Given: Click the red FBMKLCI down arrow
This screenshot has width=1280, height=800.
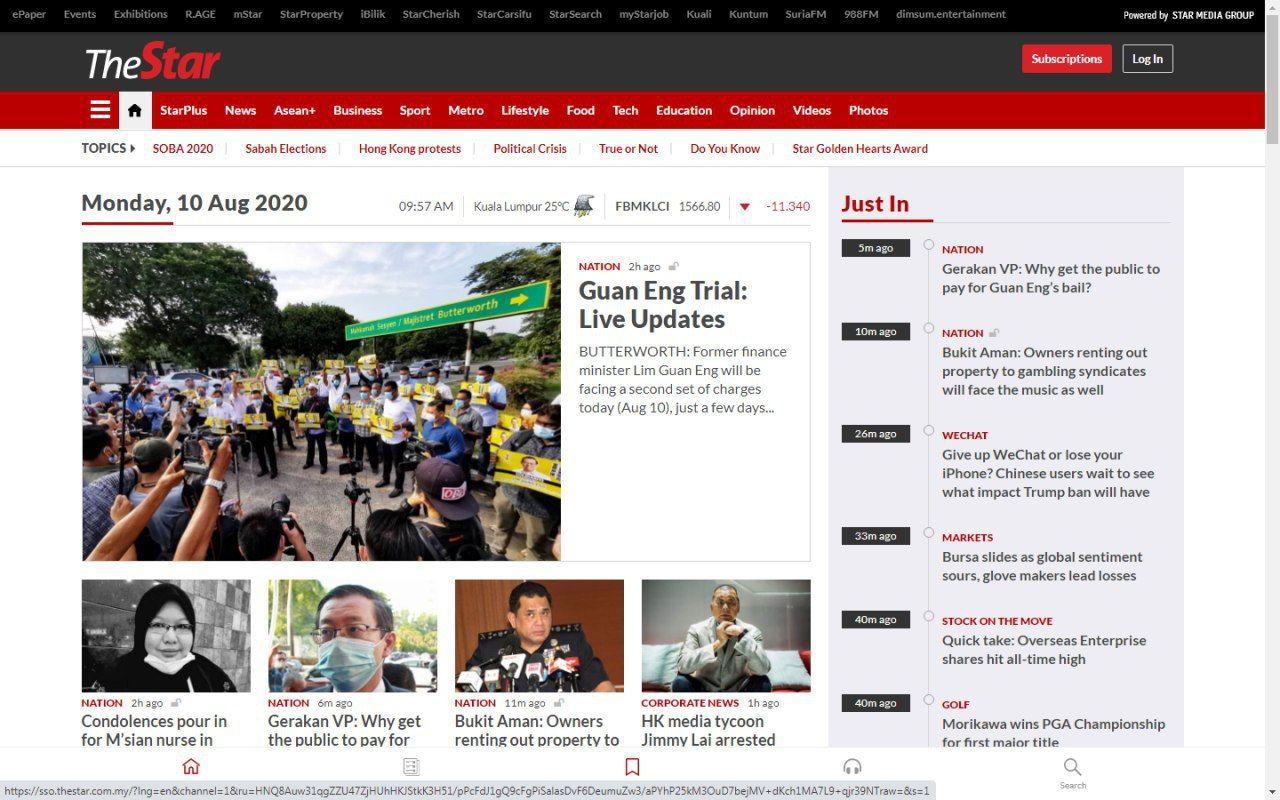Looking at the screenshot, I should click(x=744, y=207).
